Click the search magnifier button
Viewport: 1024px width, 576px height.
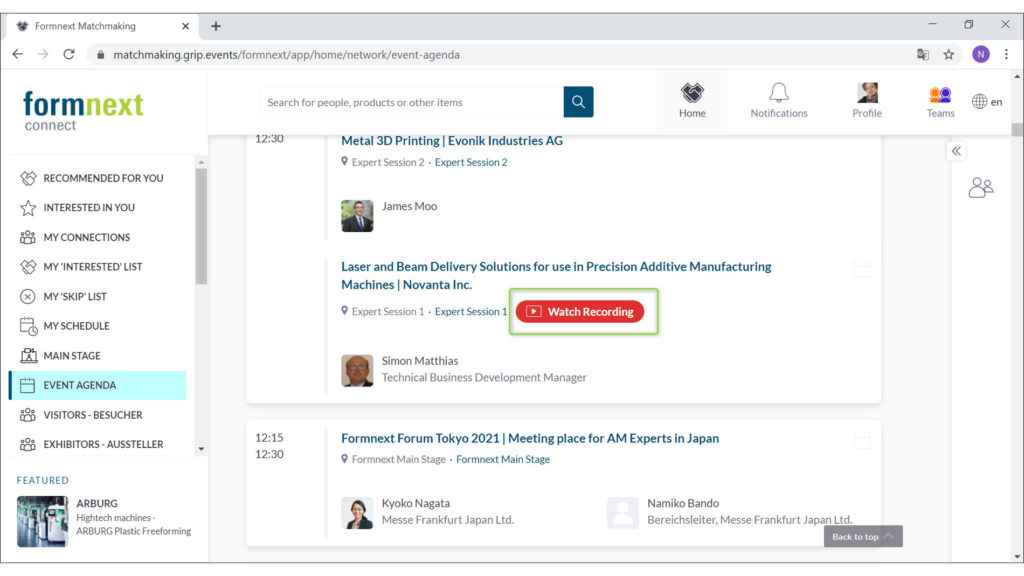[x=578, y=102]
